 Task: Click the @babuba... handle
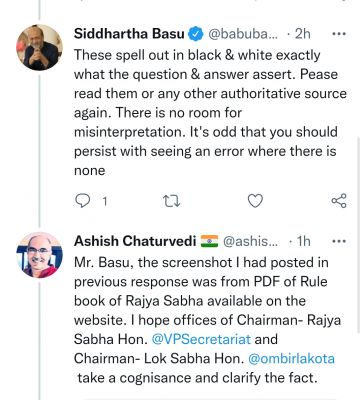point(243,34)
